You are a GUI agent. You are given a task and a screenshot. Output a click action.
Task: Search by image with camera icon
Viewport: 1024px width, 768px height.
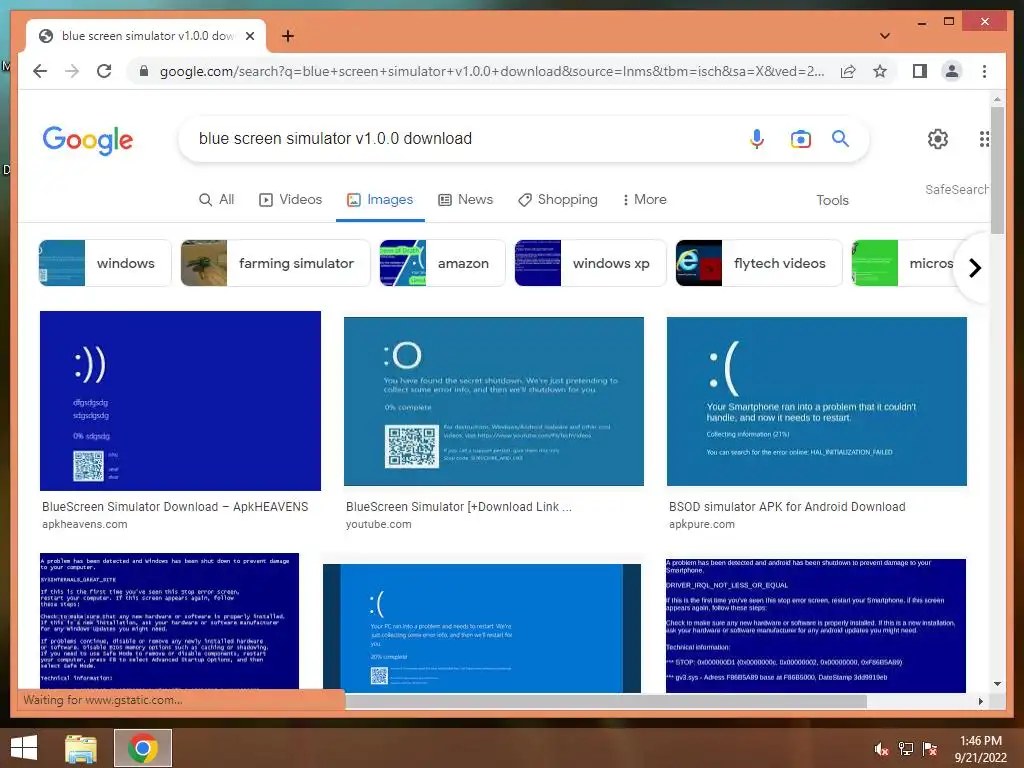[801, 138]
